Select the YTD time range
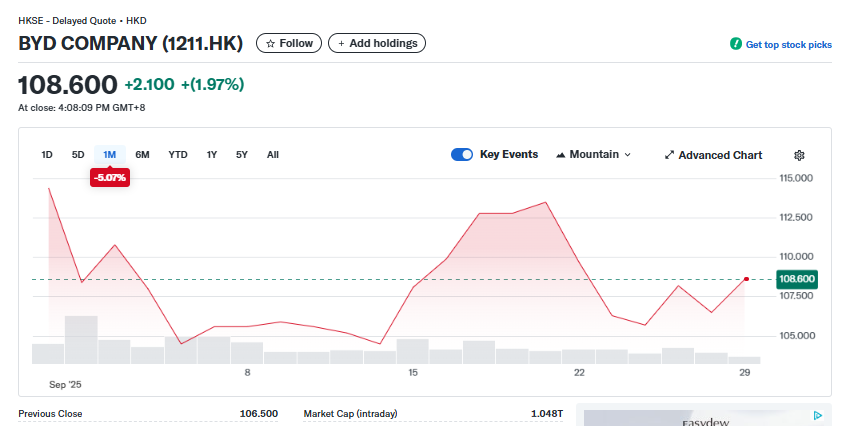 coord(178,155)
